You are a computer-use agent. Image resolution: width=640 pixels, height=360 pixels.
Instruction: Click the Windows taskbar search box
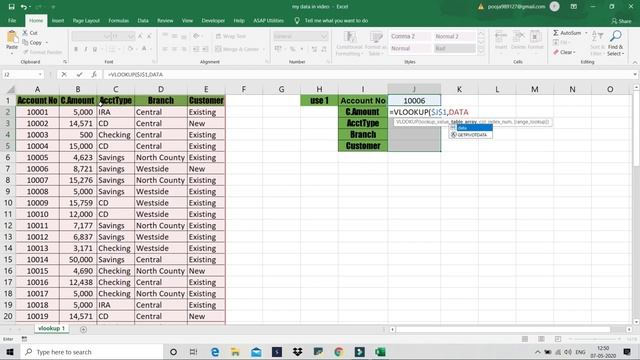91,352
